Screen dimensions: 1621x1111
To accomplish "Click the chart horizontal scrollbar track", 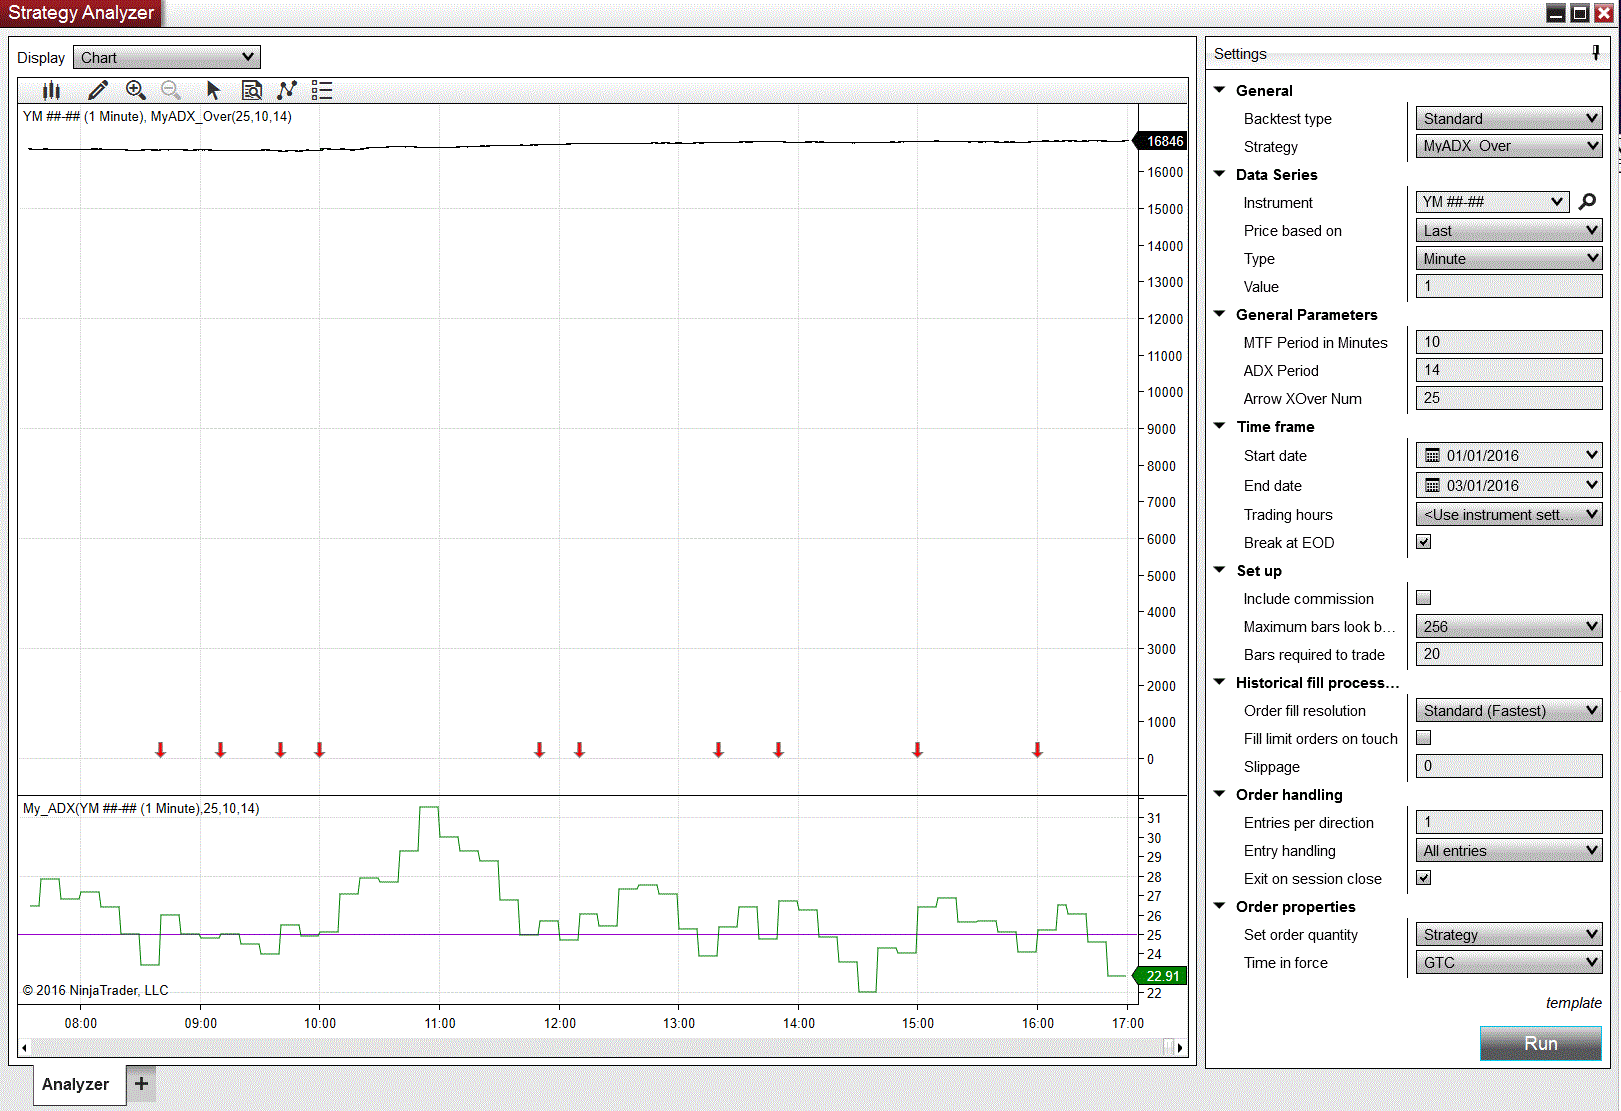I will [x=600, y=1047].
